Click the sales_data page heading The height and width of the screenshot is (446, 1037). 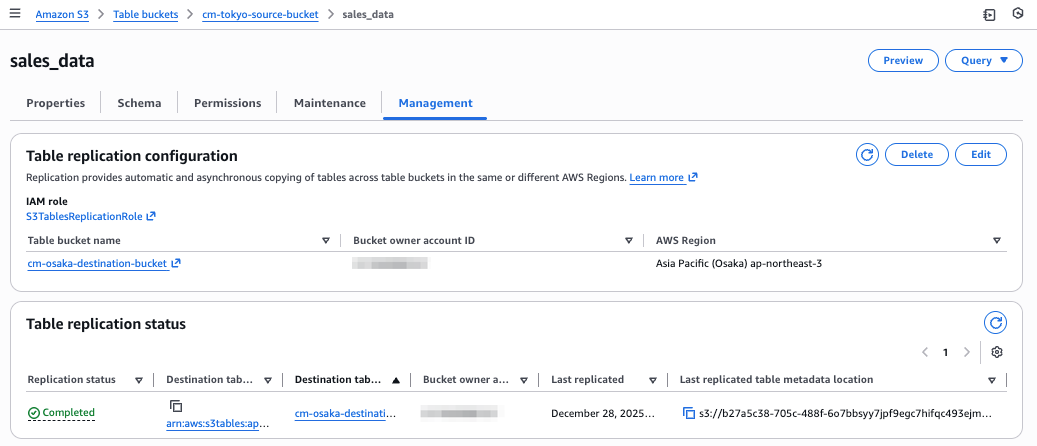tap(52, 61)
